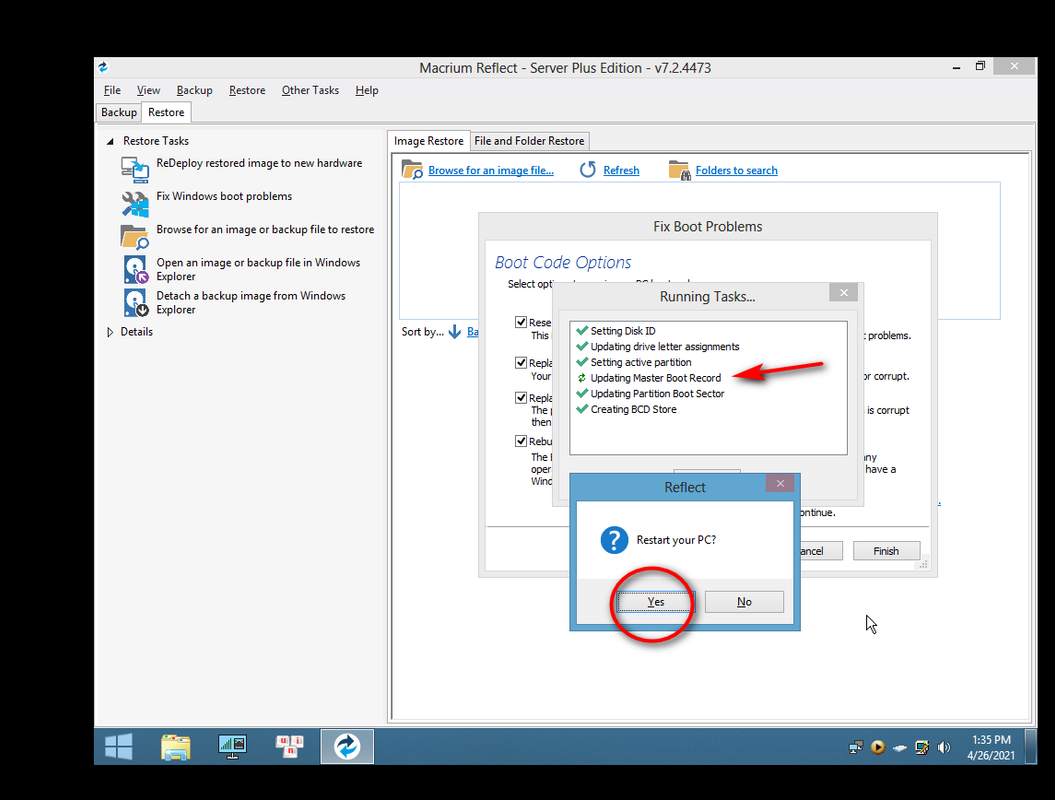Click the taskbar clock showing 1:35 PM
The width and height of the screenshot is (1055, 800).
(x=990, y=747)
